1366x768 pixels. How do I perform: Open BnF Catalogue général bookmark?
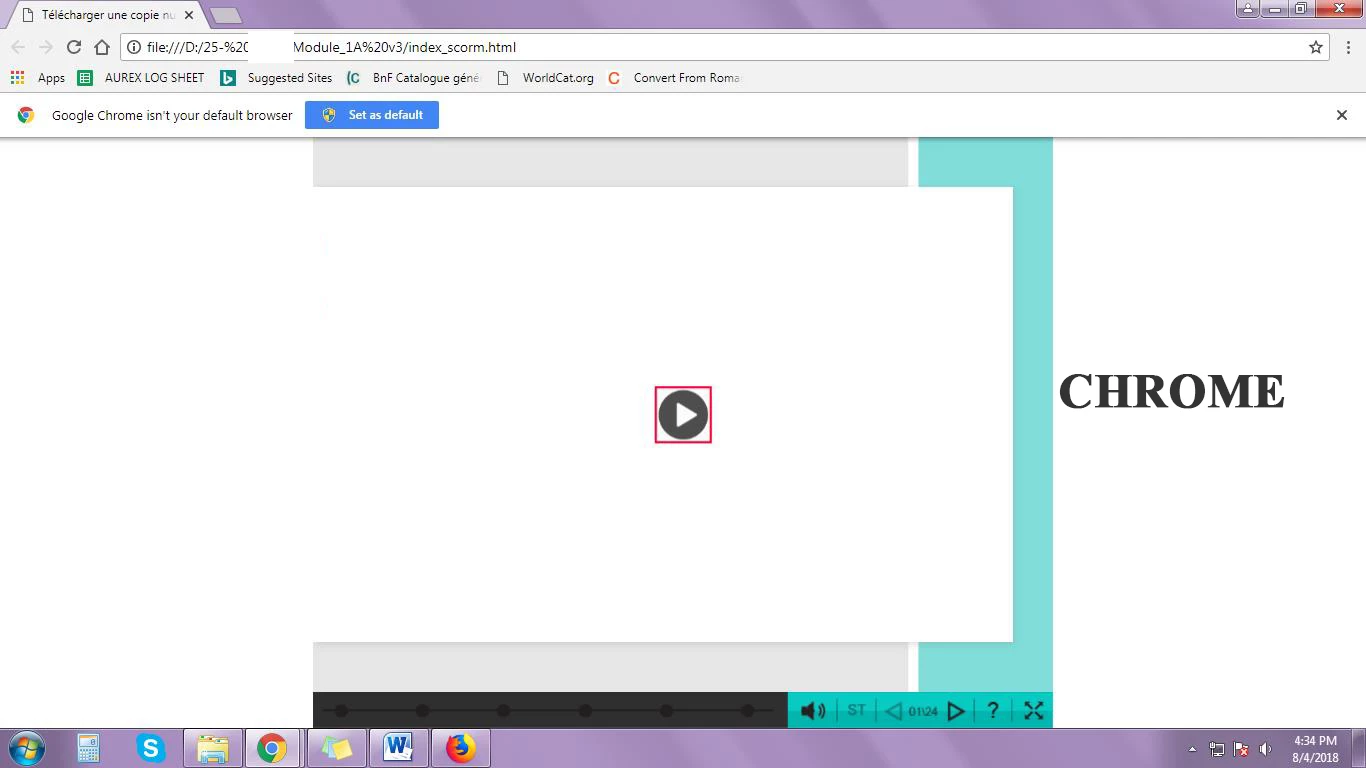pos(413,77)
